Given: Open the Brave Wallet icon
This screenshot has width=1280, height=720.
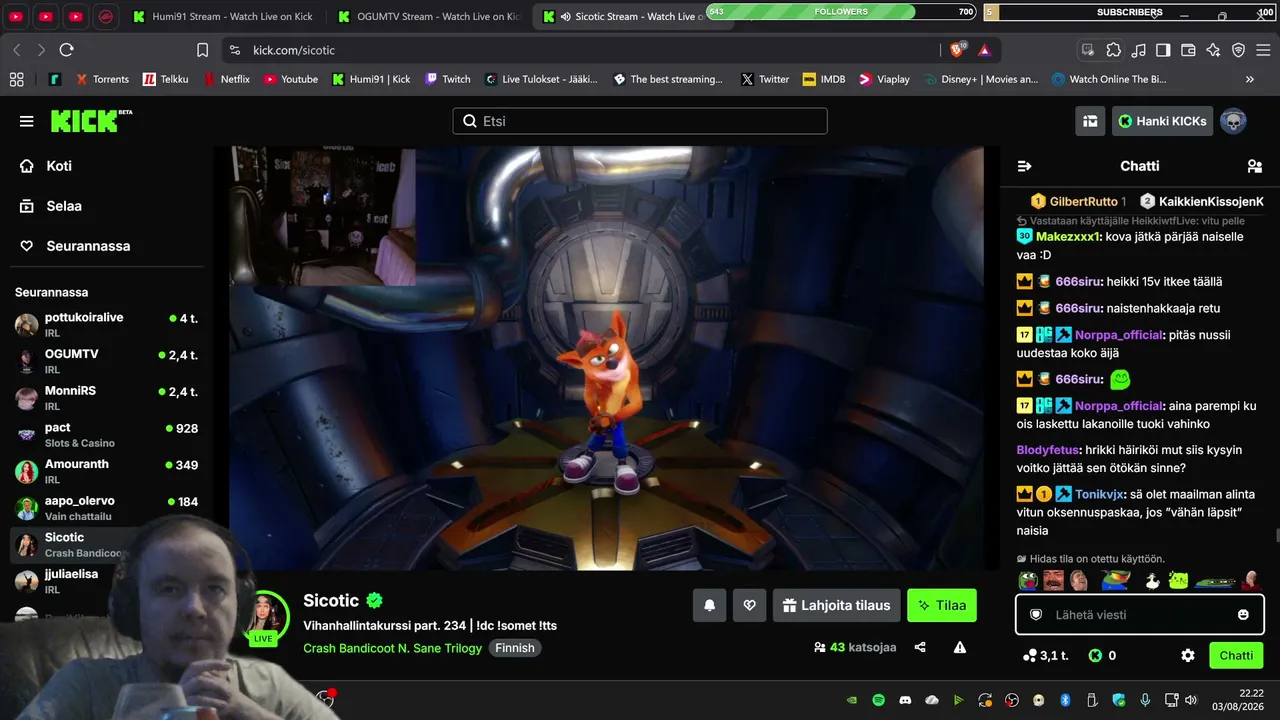Looking at the screenshot, I should 1188,50.
